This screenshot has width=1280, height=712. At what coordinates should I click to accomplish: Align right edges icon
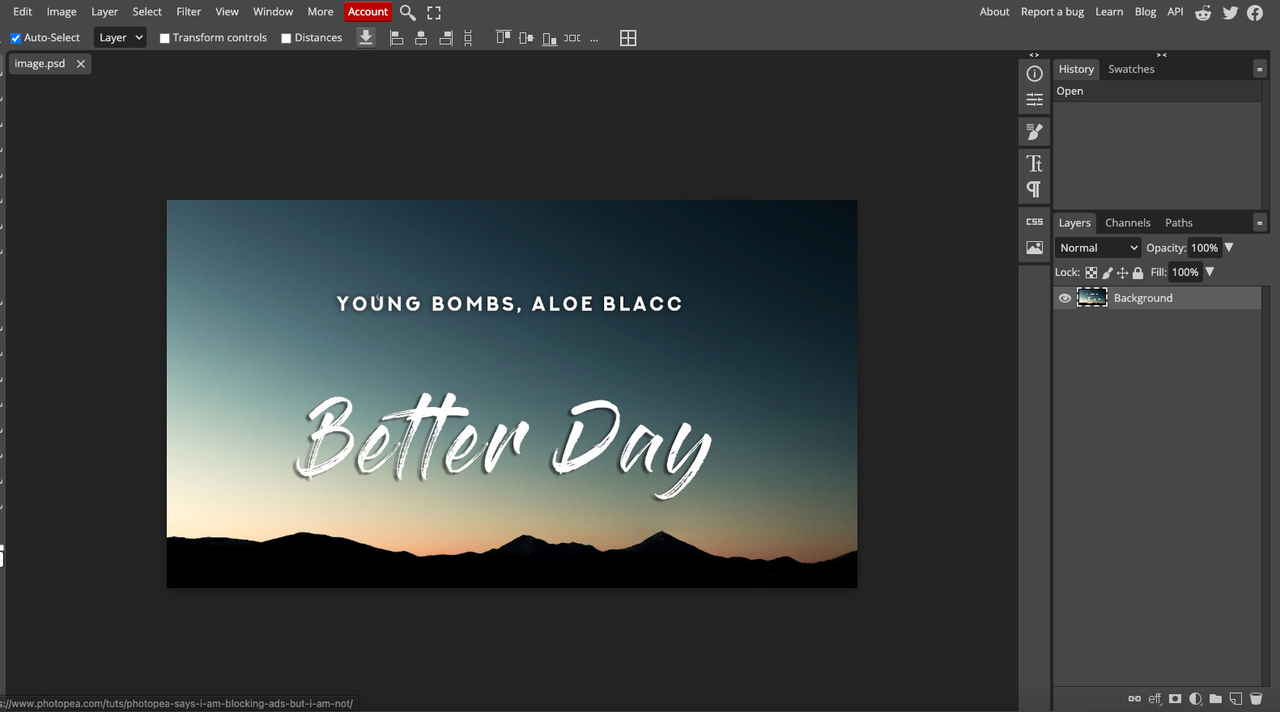pos(446,38)
